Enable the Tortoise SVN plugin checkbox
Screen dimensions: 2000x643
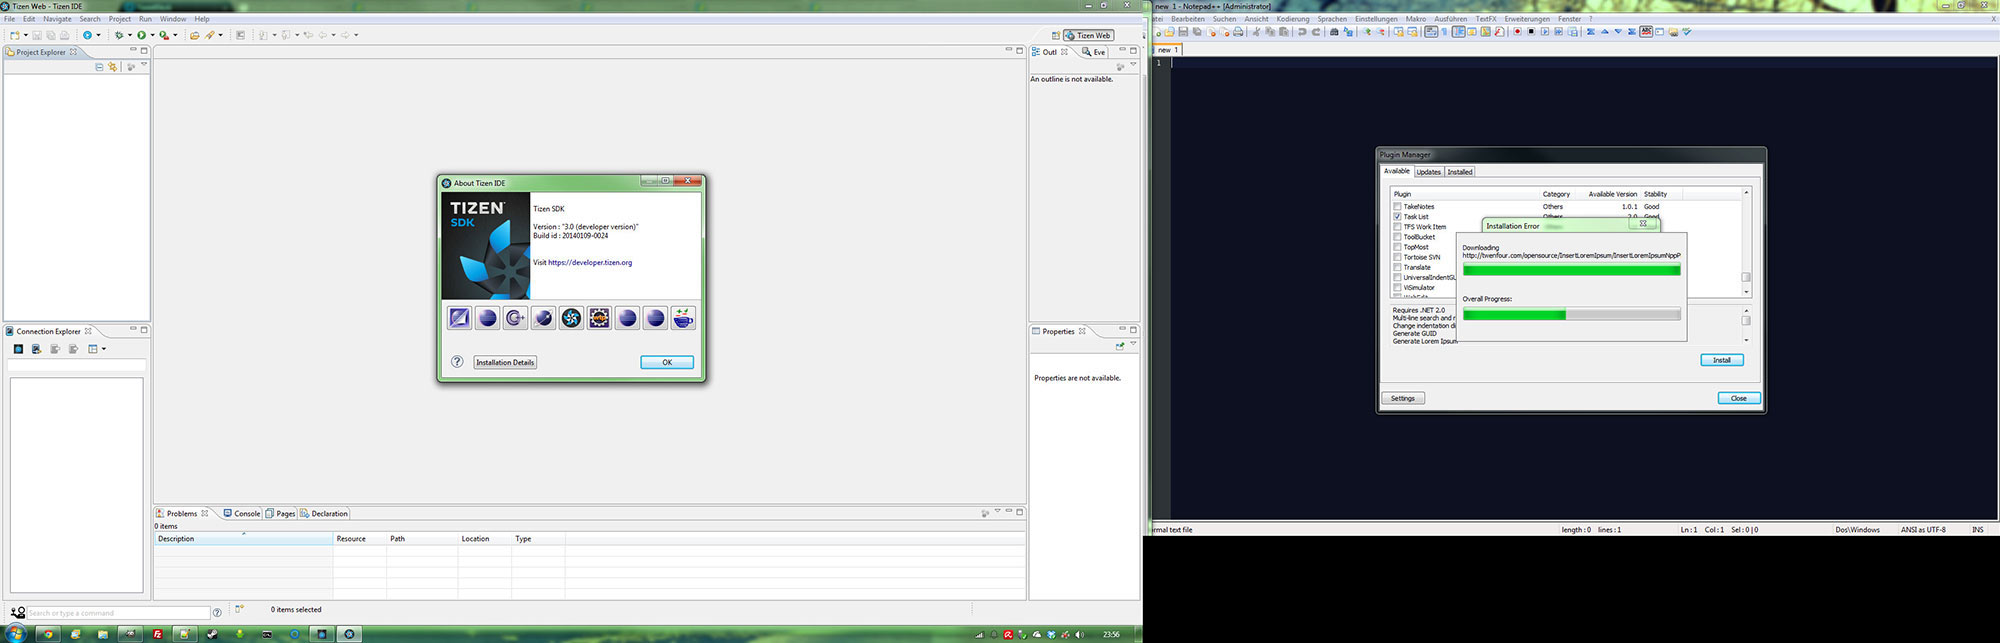[1397, 257]
